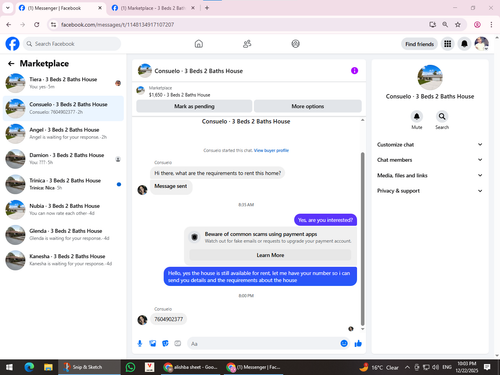Expand Chat members section
The image size is (500, 375).
[430, 160]
